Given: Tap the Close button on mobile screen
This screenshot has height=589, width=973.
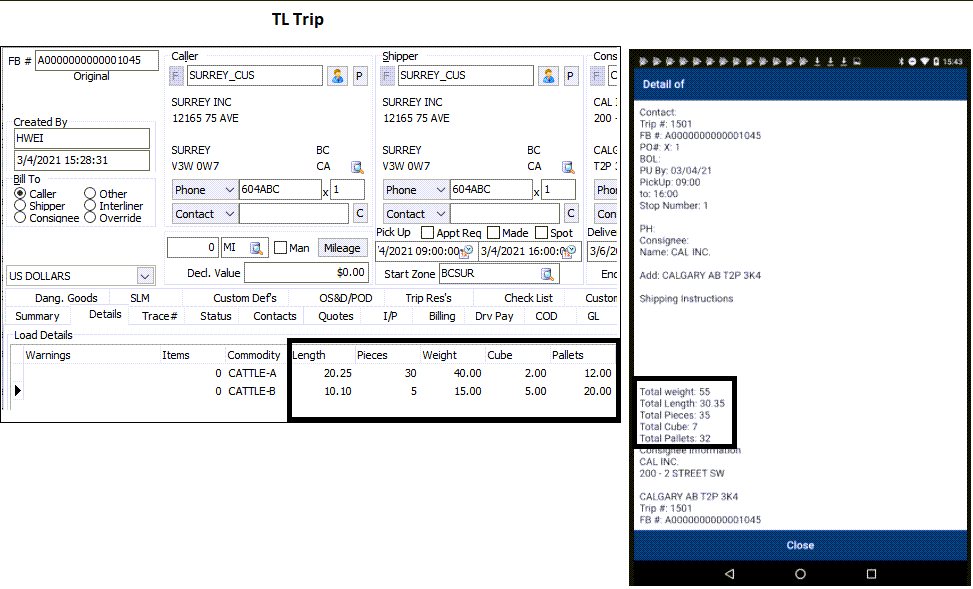Looking at the screenshot, I should coord(800,546).
